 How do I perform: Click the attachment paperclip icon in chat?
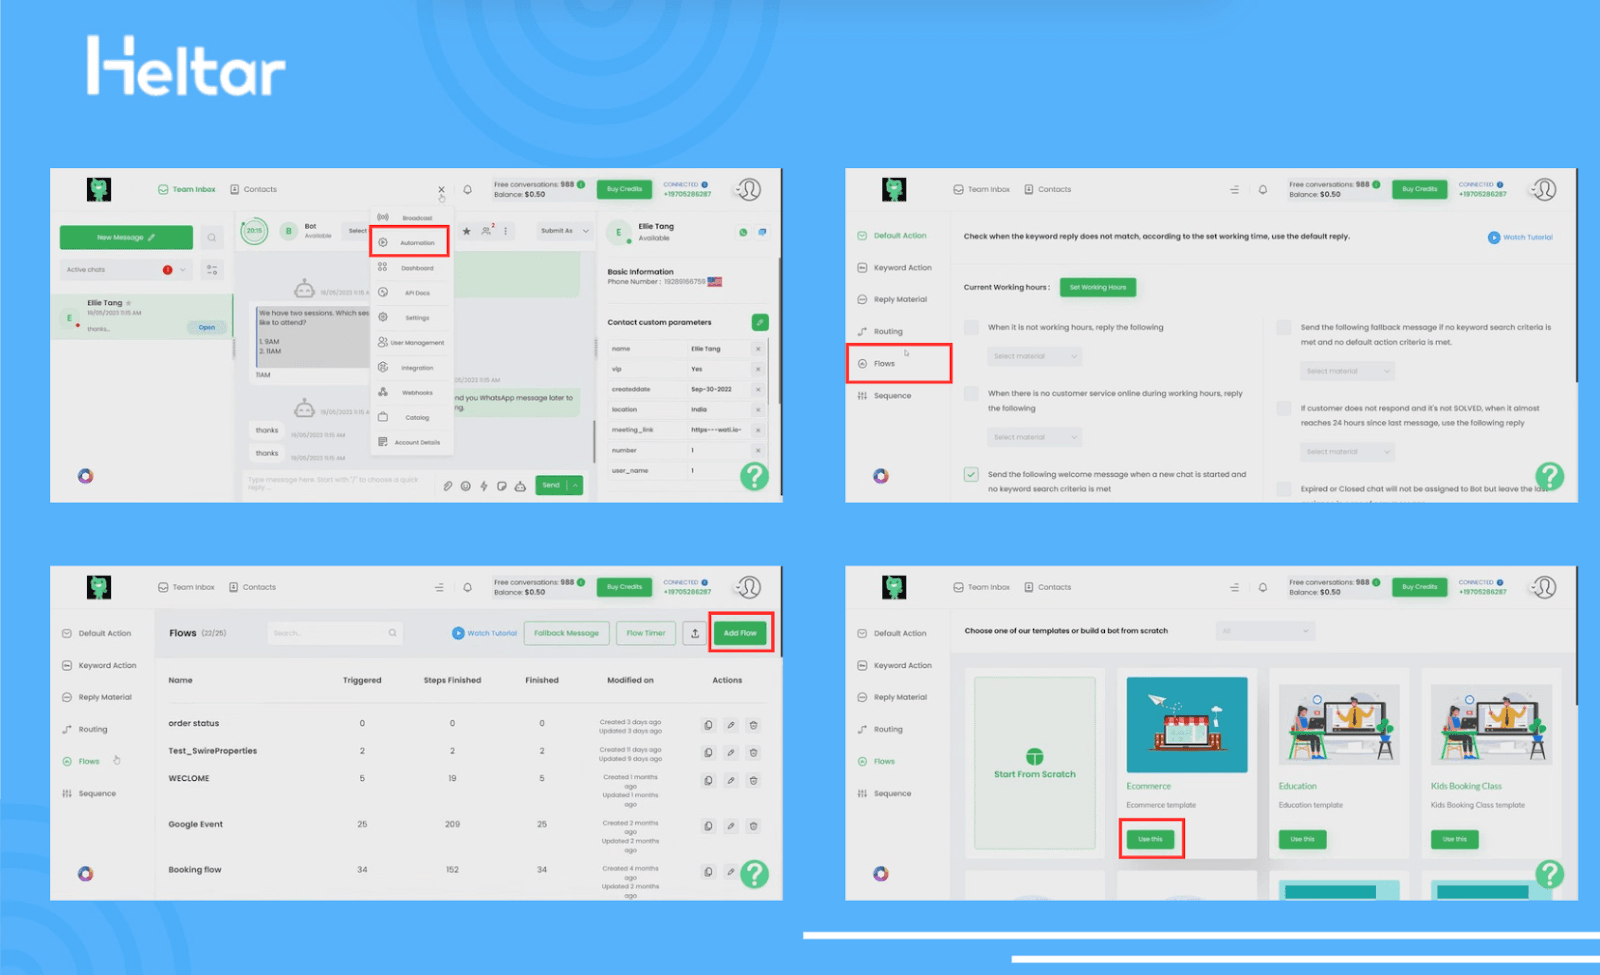(448, 486)
